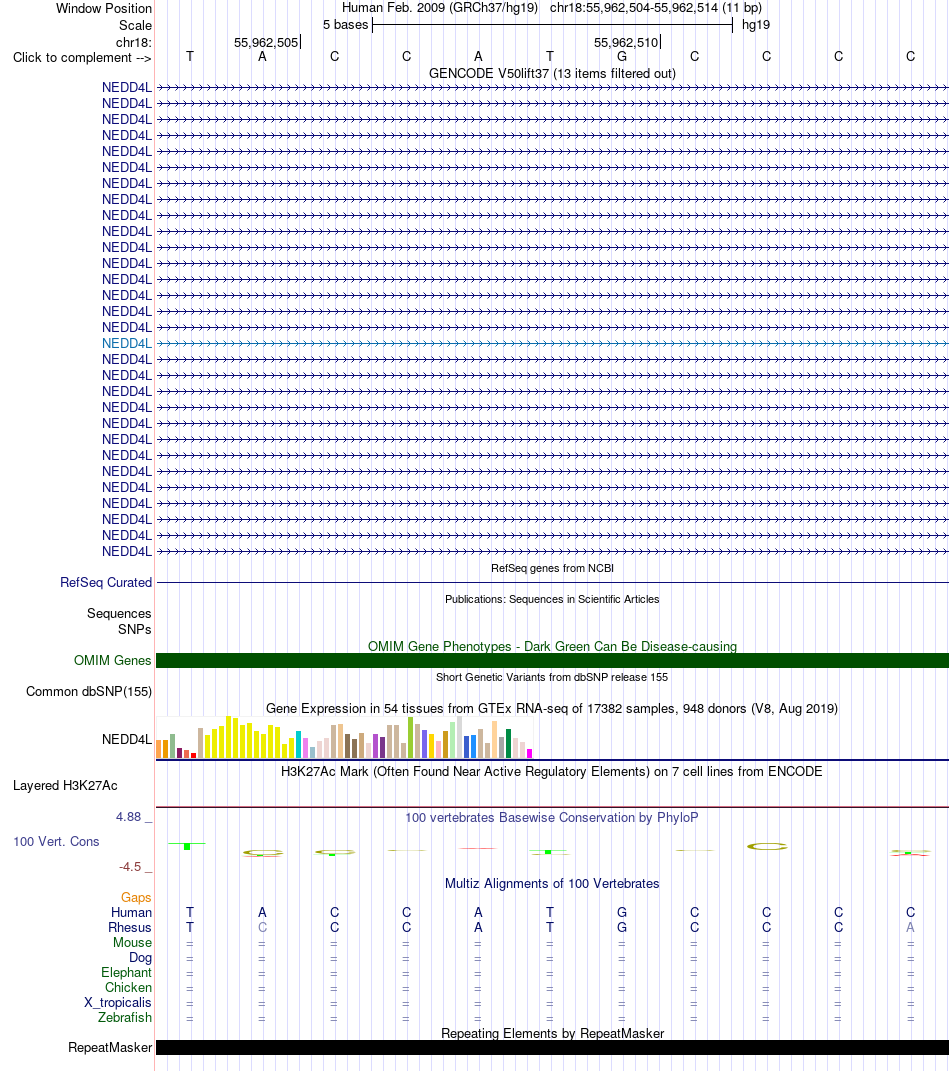The height and width of the screenshot is (1071, 950).
Task: Click the Scale label on left
Action: 135,25
